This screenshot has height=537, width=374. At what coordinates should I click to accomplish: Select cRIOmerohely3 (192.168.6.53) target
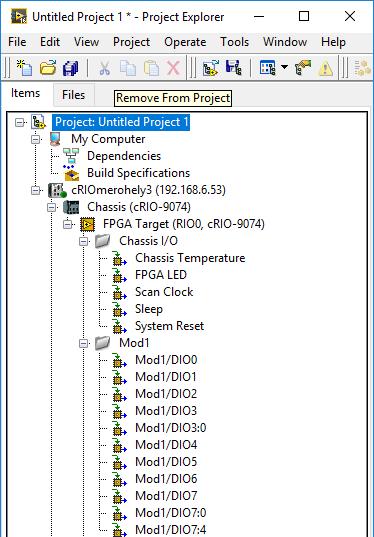click(x=149, y=190)
